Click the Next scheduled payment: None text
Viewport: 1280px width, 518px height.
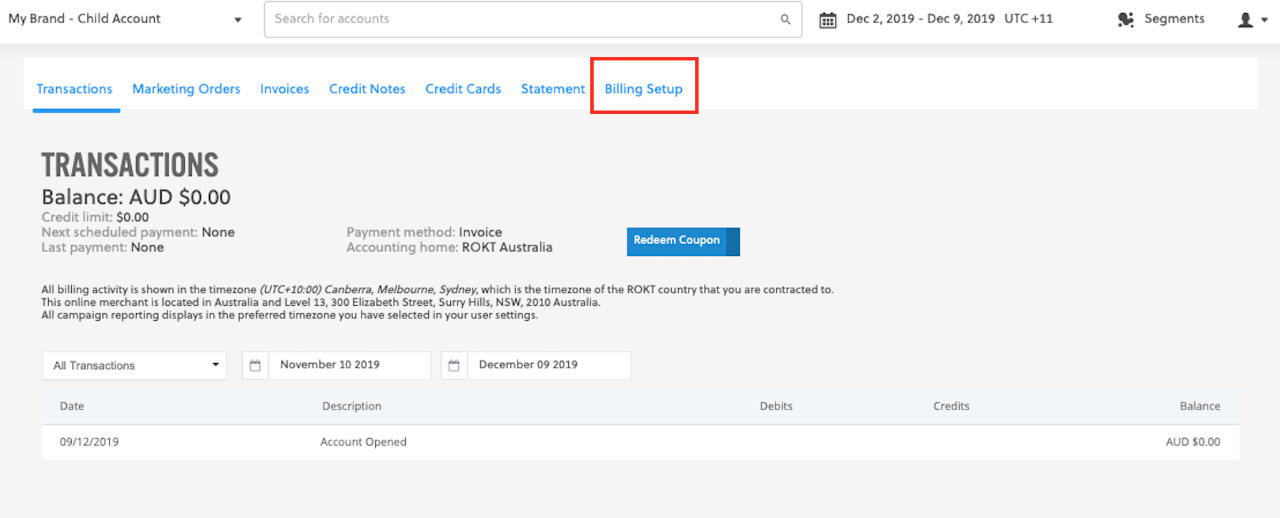[x=138, y=232]
